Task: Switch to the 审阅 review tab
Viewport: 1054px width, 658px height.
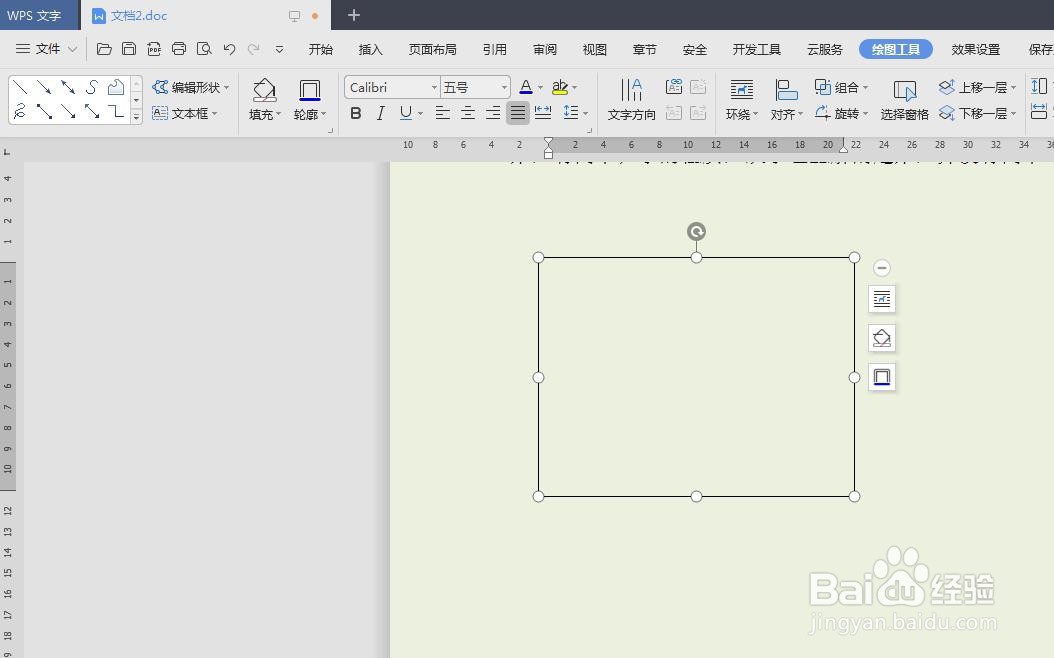Action: pos(544,50)
